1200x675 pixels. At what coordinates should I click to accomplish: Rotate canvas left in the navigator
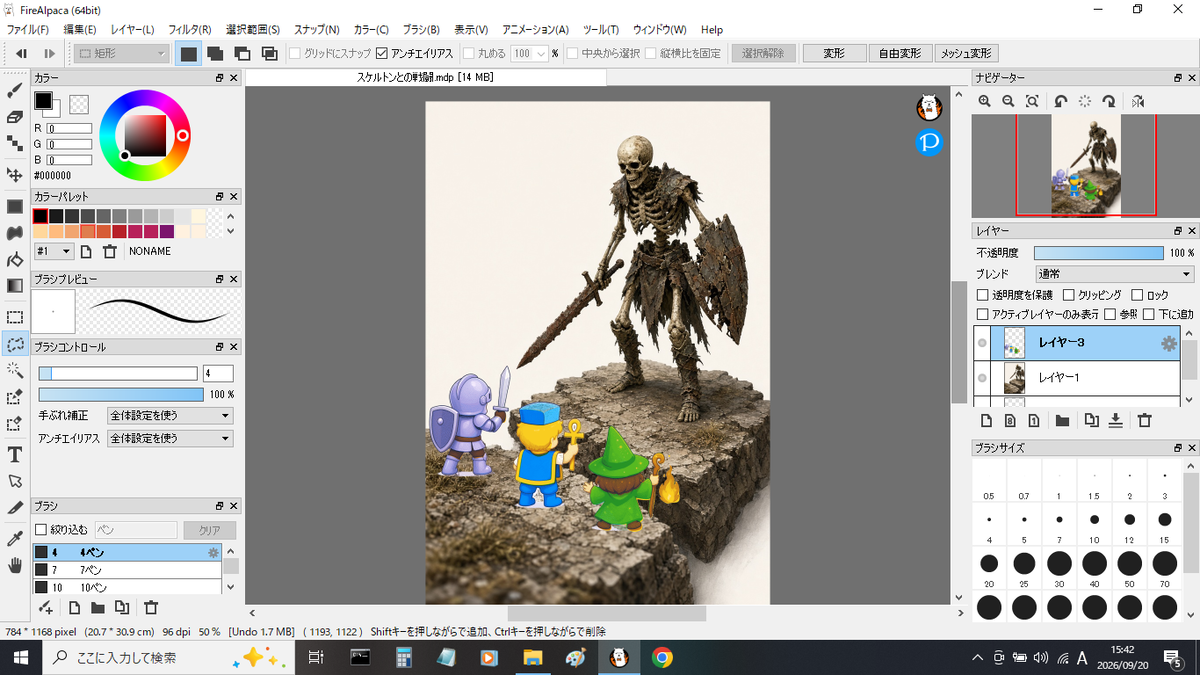tap(1061, 101)
